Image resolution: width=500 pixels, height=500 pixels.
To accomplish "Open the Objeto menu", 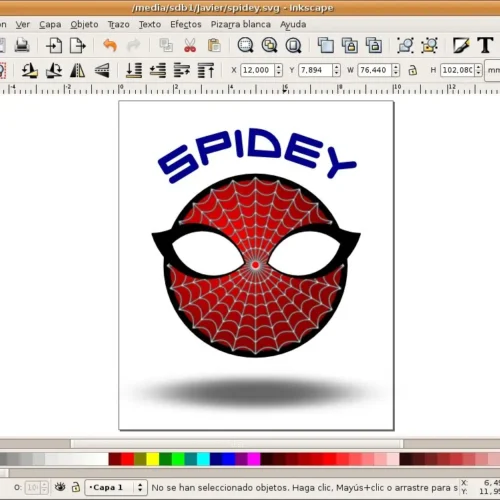I will pos(84,24).
